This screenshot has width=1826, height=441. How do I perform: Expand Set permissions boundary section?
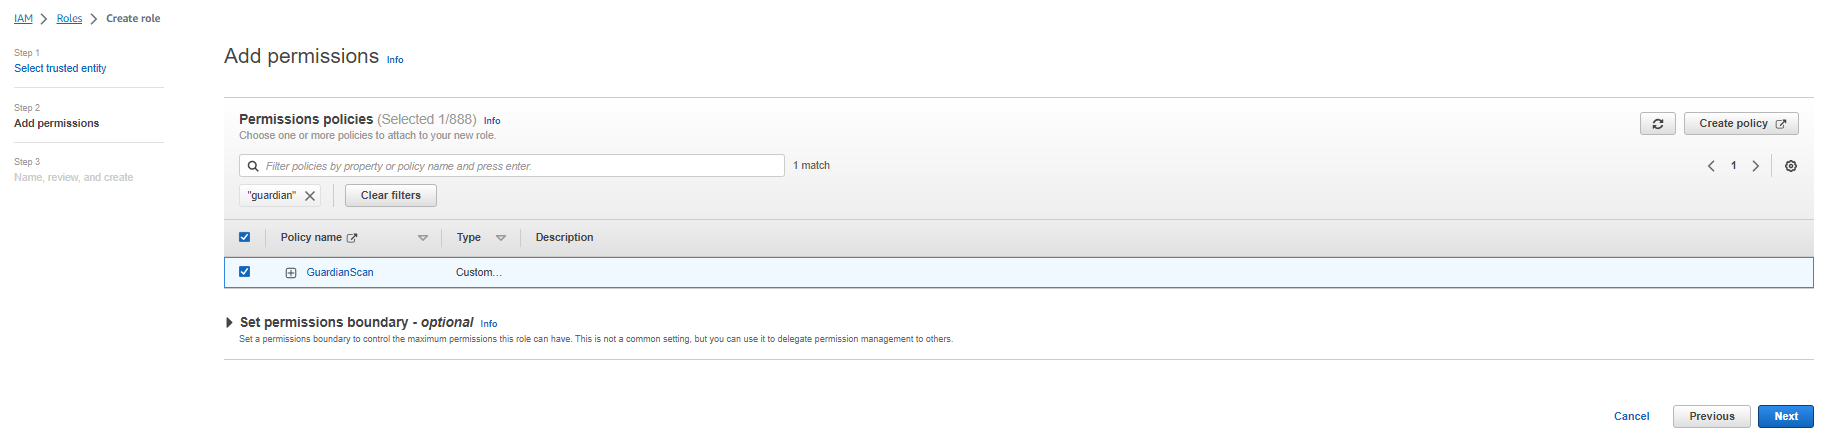coord(229,322)
